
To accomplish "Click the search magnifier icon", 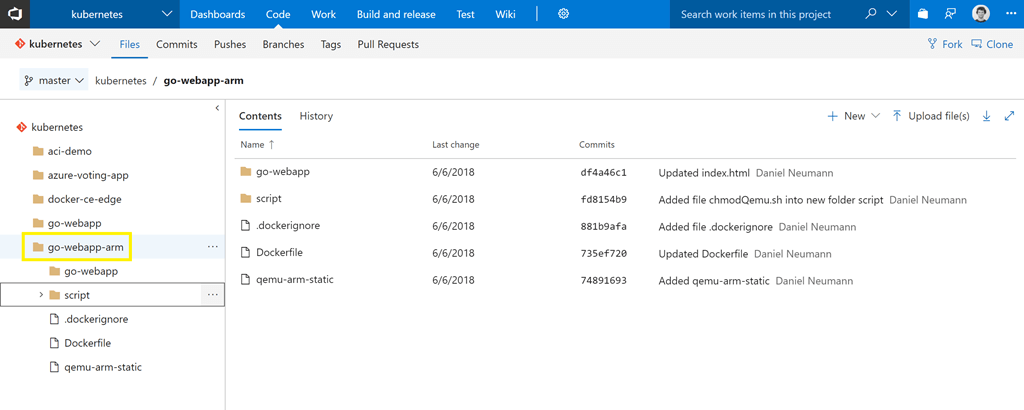I will 870,14.
